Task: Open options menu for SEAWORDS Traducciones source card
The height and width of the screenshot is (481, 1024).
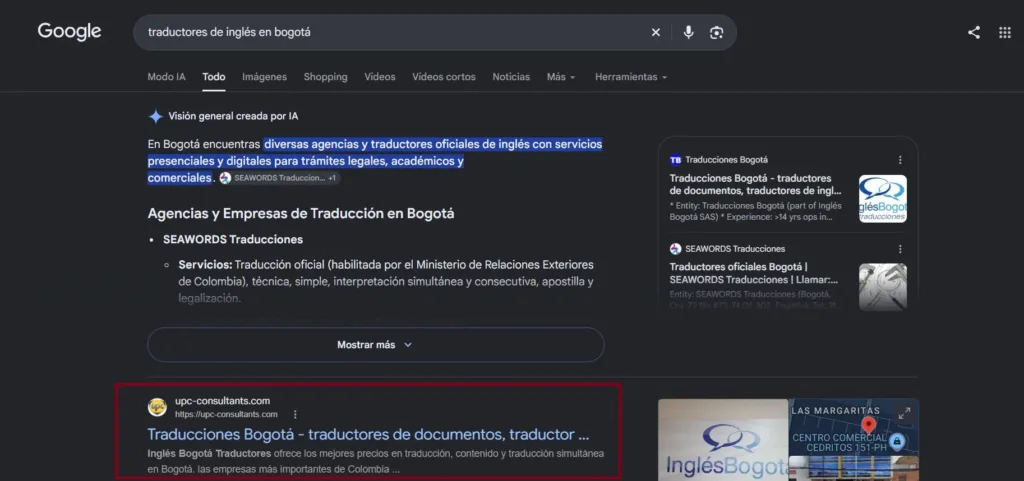Action: click(x=900, y=249)
